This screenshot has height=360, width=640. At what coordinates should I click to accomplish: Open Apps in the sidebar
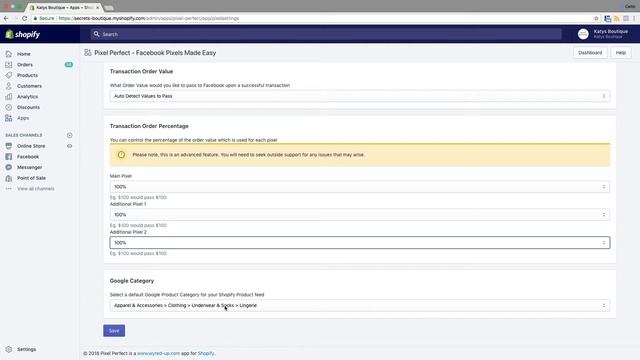23,118
